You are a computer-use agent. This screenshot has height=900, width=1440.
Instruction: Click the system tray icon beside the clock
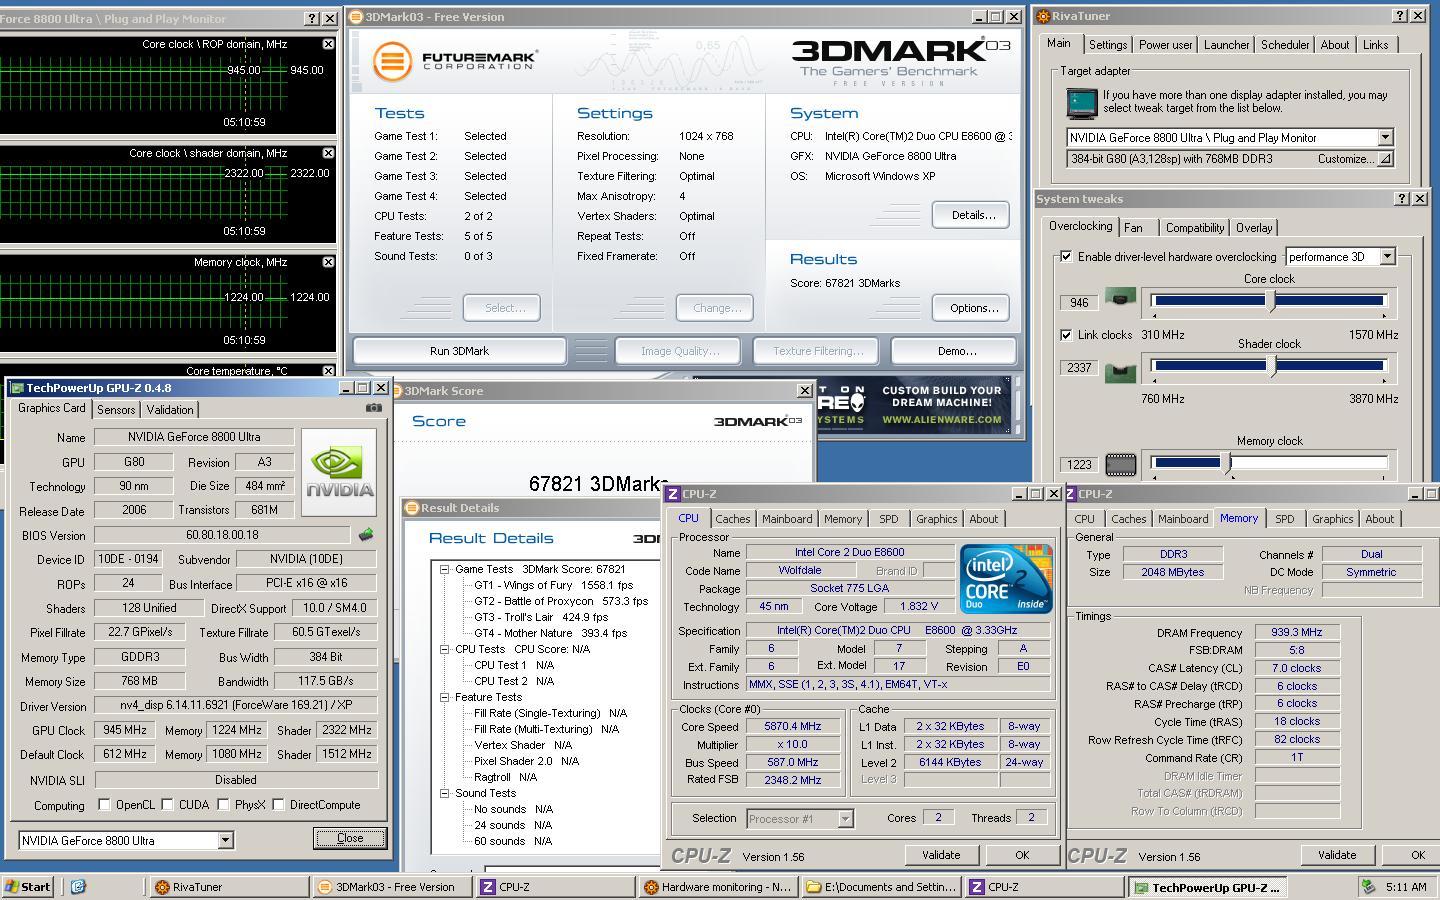1368,886
